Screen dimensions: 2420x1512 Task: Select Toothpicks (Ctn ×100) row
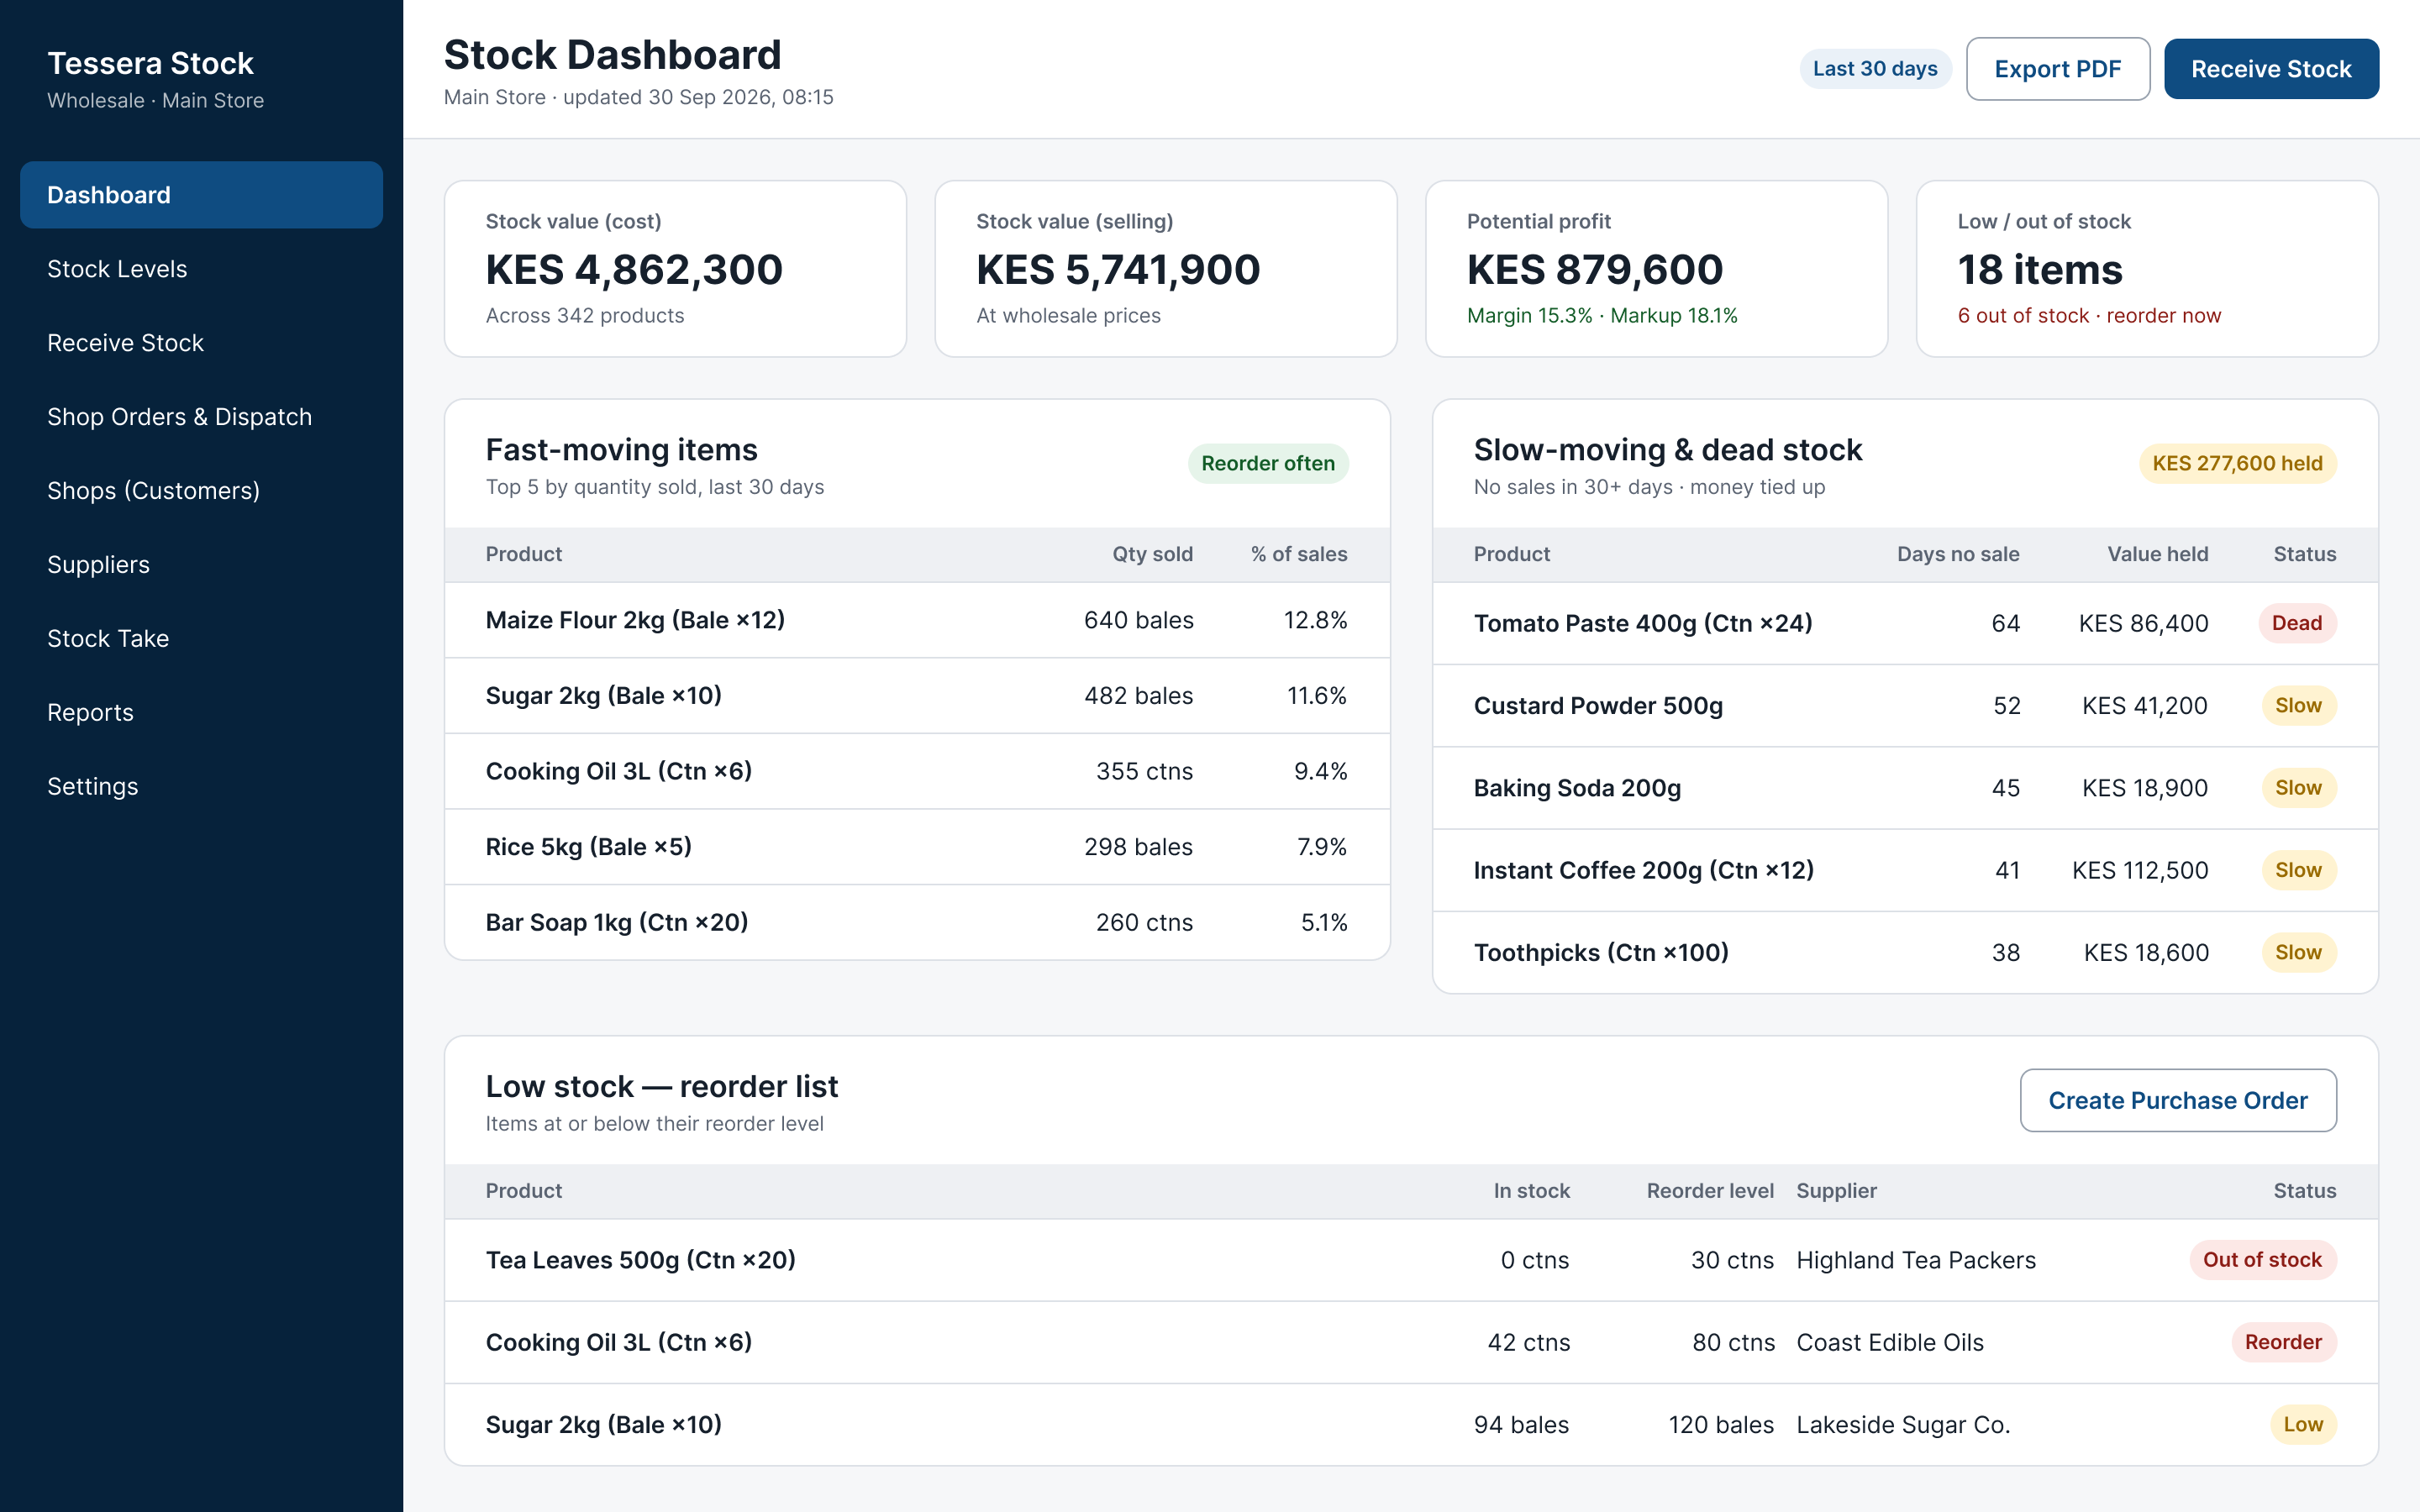coord(1905,953)
